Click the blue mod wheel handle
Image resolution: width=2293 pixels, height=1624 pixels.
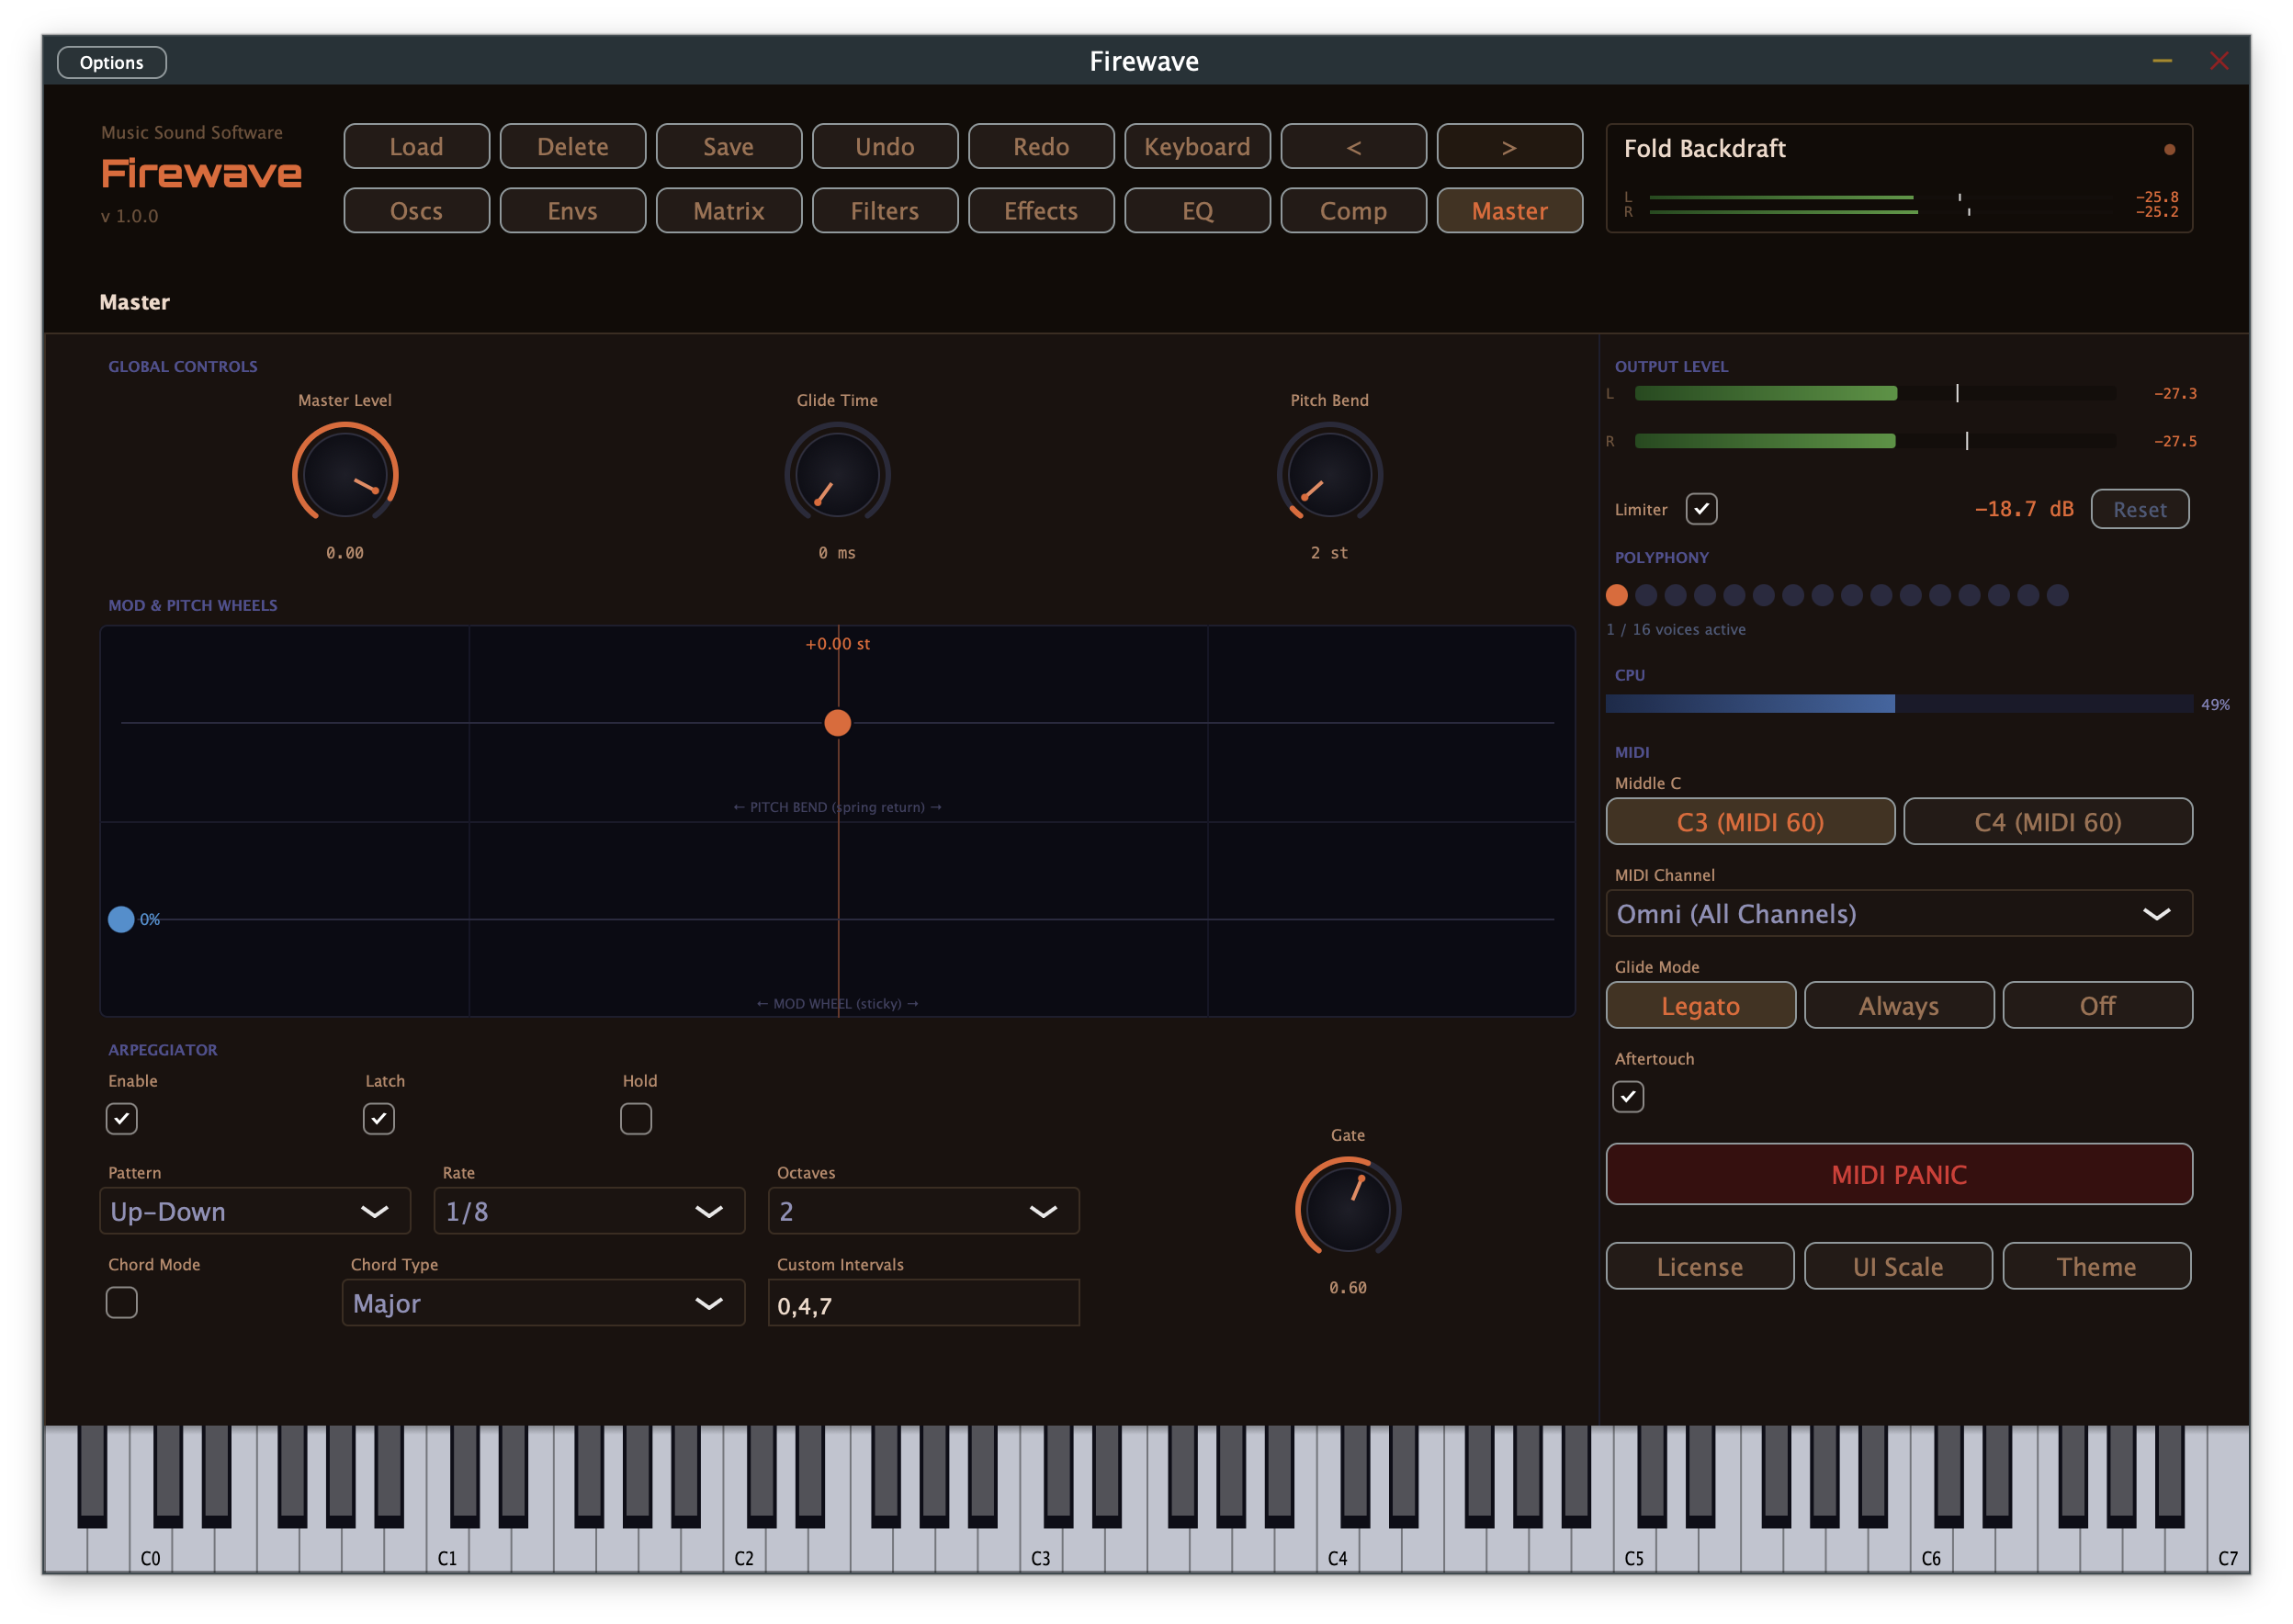pyautogui.click(x=121, y=919)
